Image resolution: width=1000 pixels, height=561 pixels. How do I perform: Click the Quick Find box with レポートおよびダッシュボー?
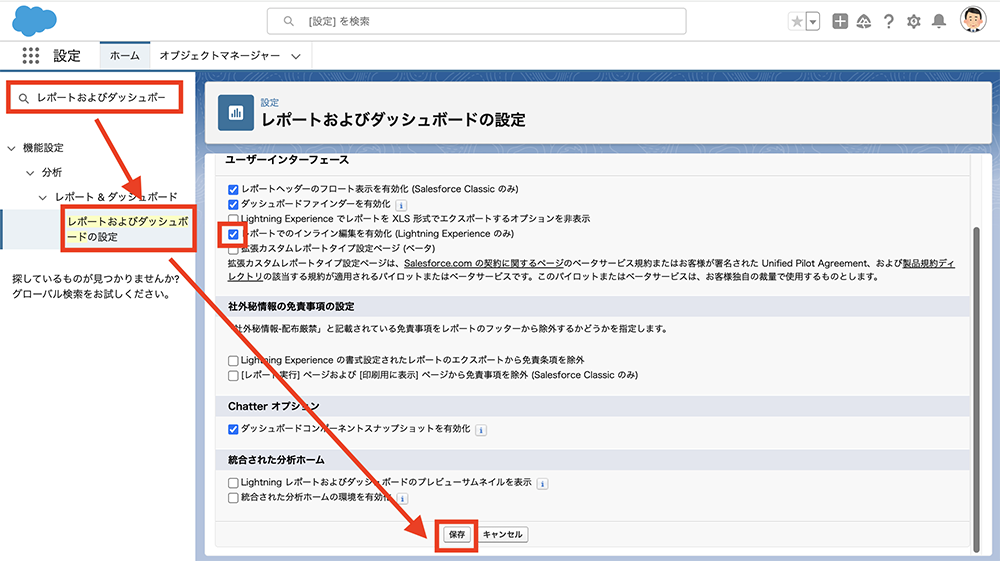pos(95,98)
